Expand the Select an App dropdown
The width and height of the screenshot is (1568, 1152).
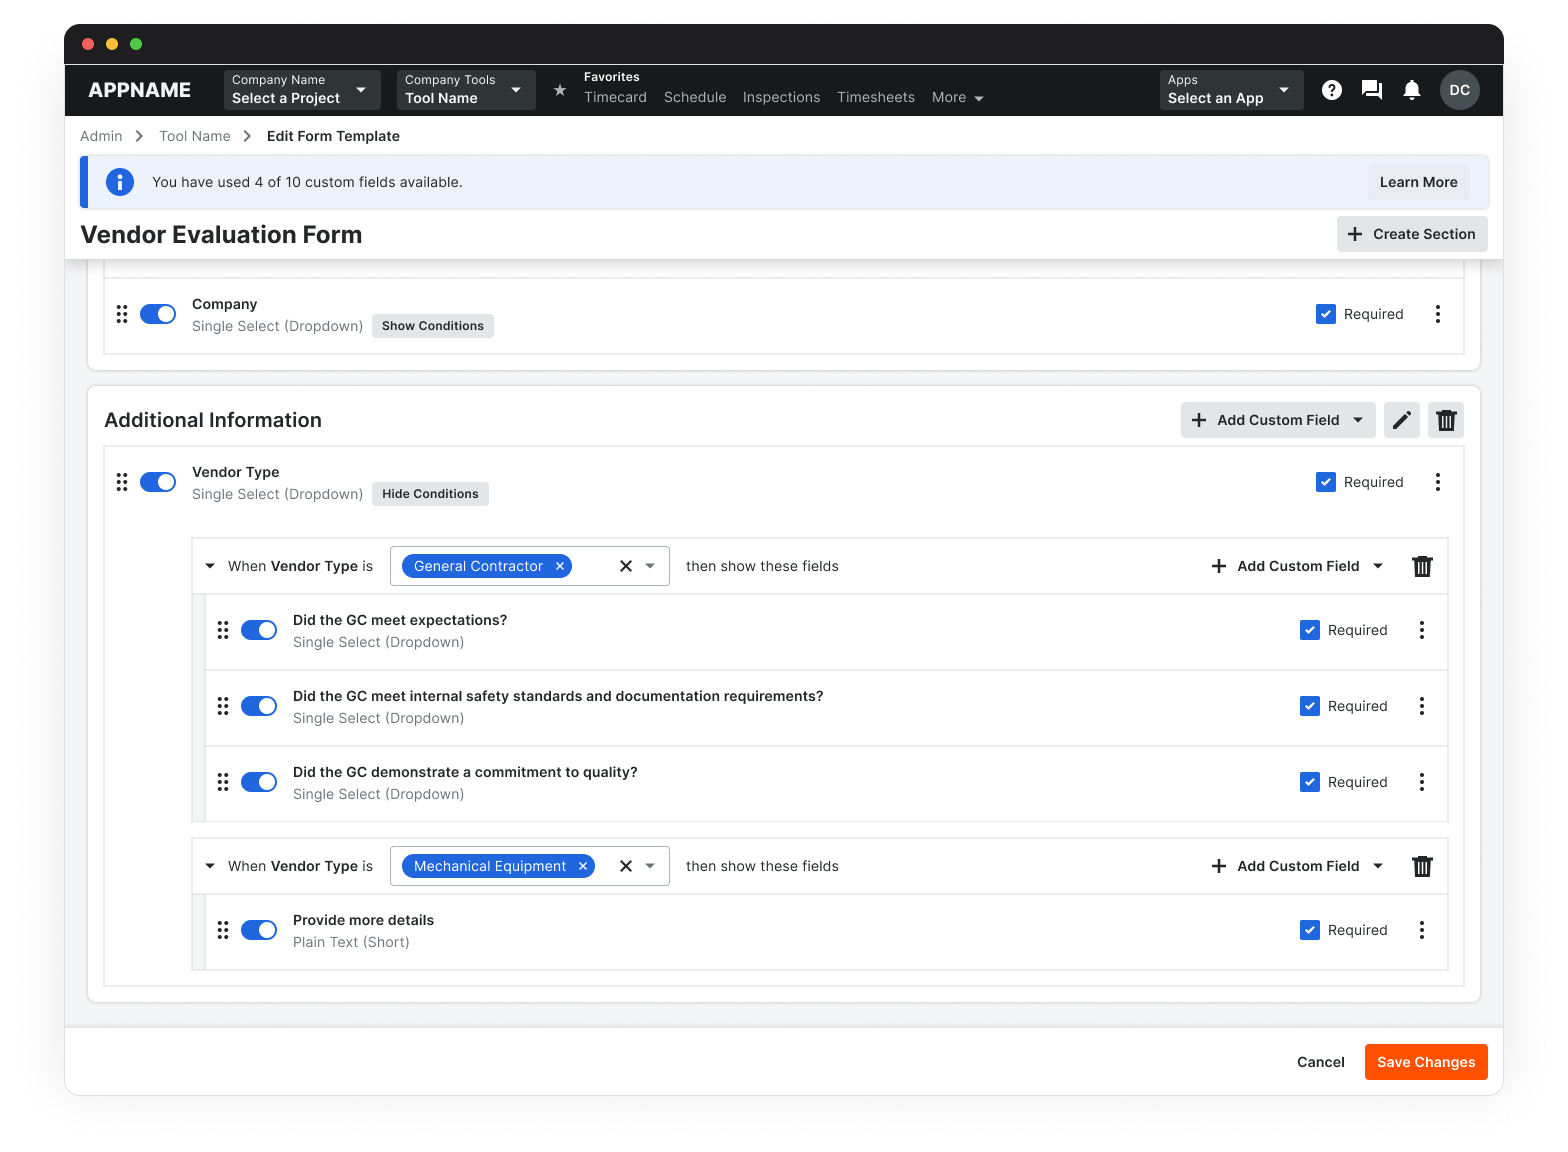1230,90
